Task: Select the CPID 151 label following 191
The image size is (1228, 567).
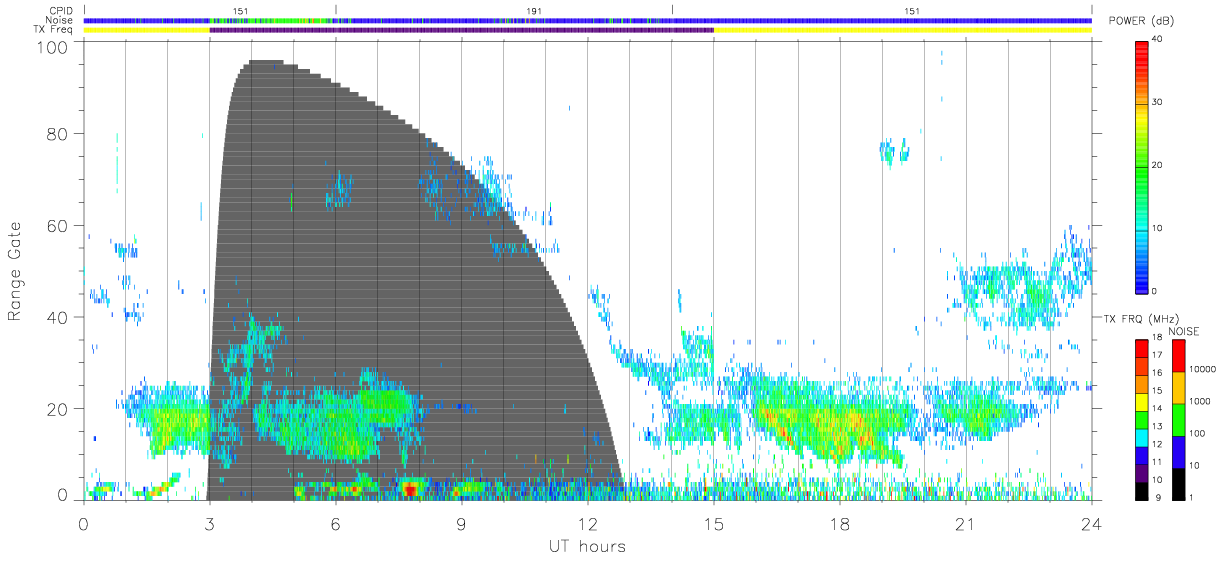Action: click(913, 11)
